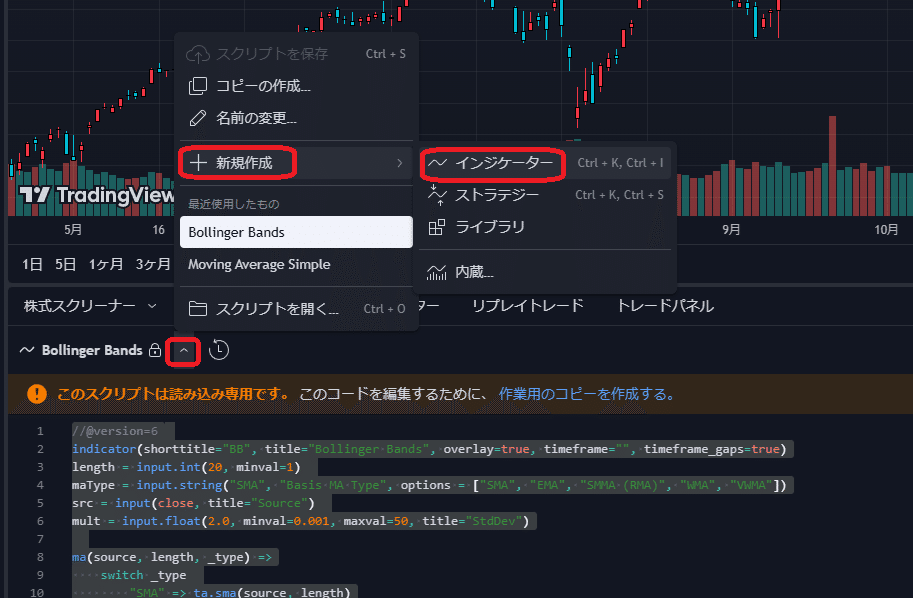Image resolution: width=913 pixels, height=598 pixels.
Task: Click the 9月 label on time axis
Action: pyautogui.click(x=731, y=229)
